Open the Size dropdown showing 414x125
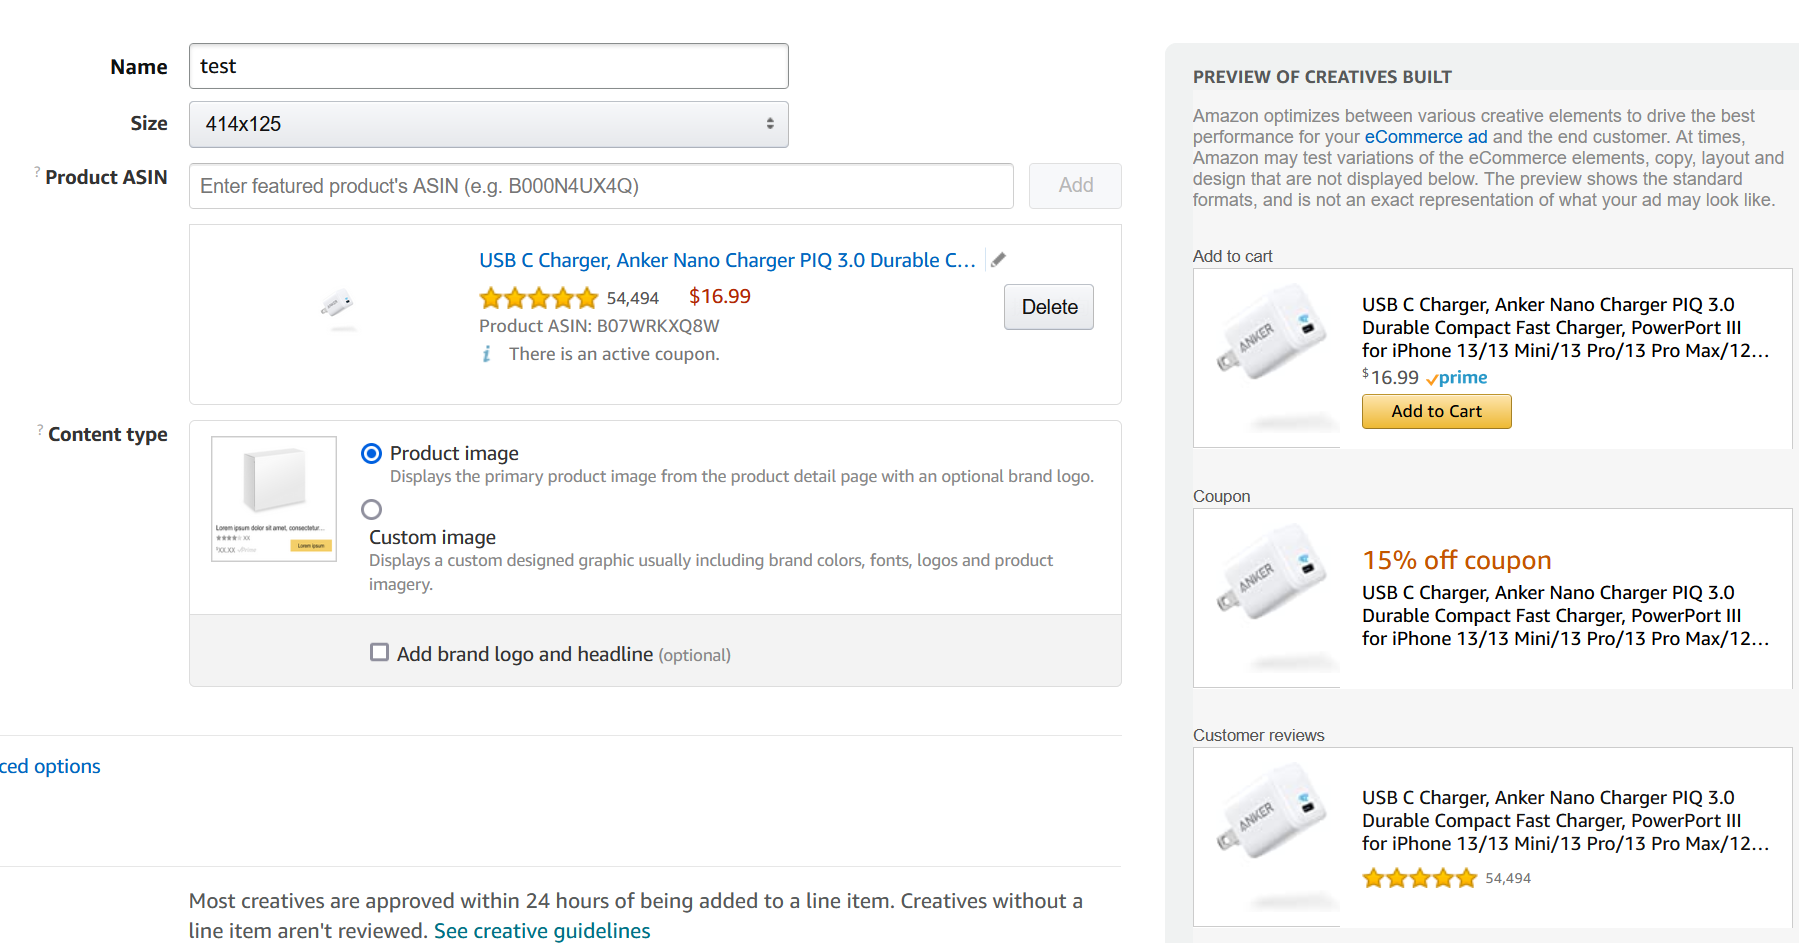The image size is (1799, 943). pos(488,124)
